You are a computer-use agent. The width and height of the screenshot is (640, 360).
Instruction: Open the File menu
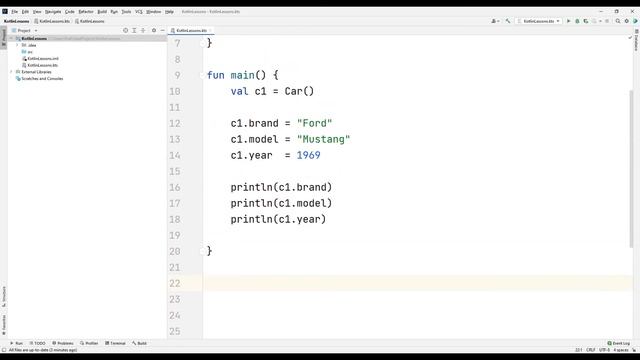click(15, 12)
